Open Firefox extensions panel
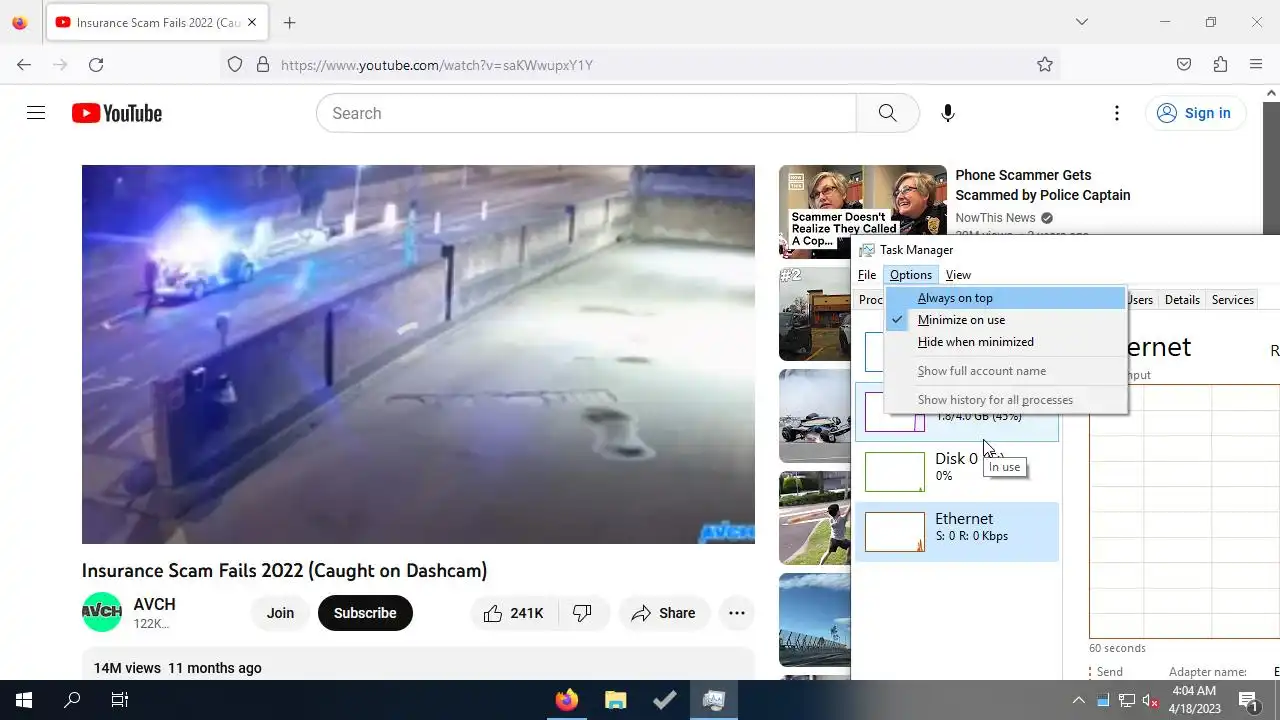The width and height of the screenshot is (1280, 720). click(x=1220, y=64)
